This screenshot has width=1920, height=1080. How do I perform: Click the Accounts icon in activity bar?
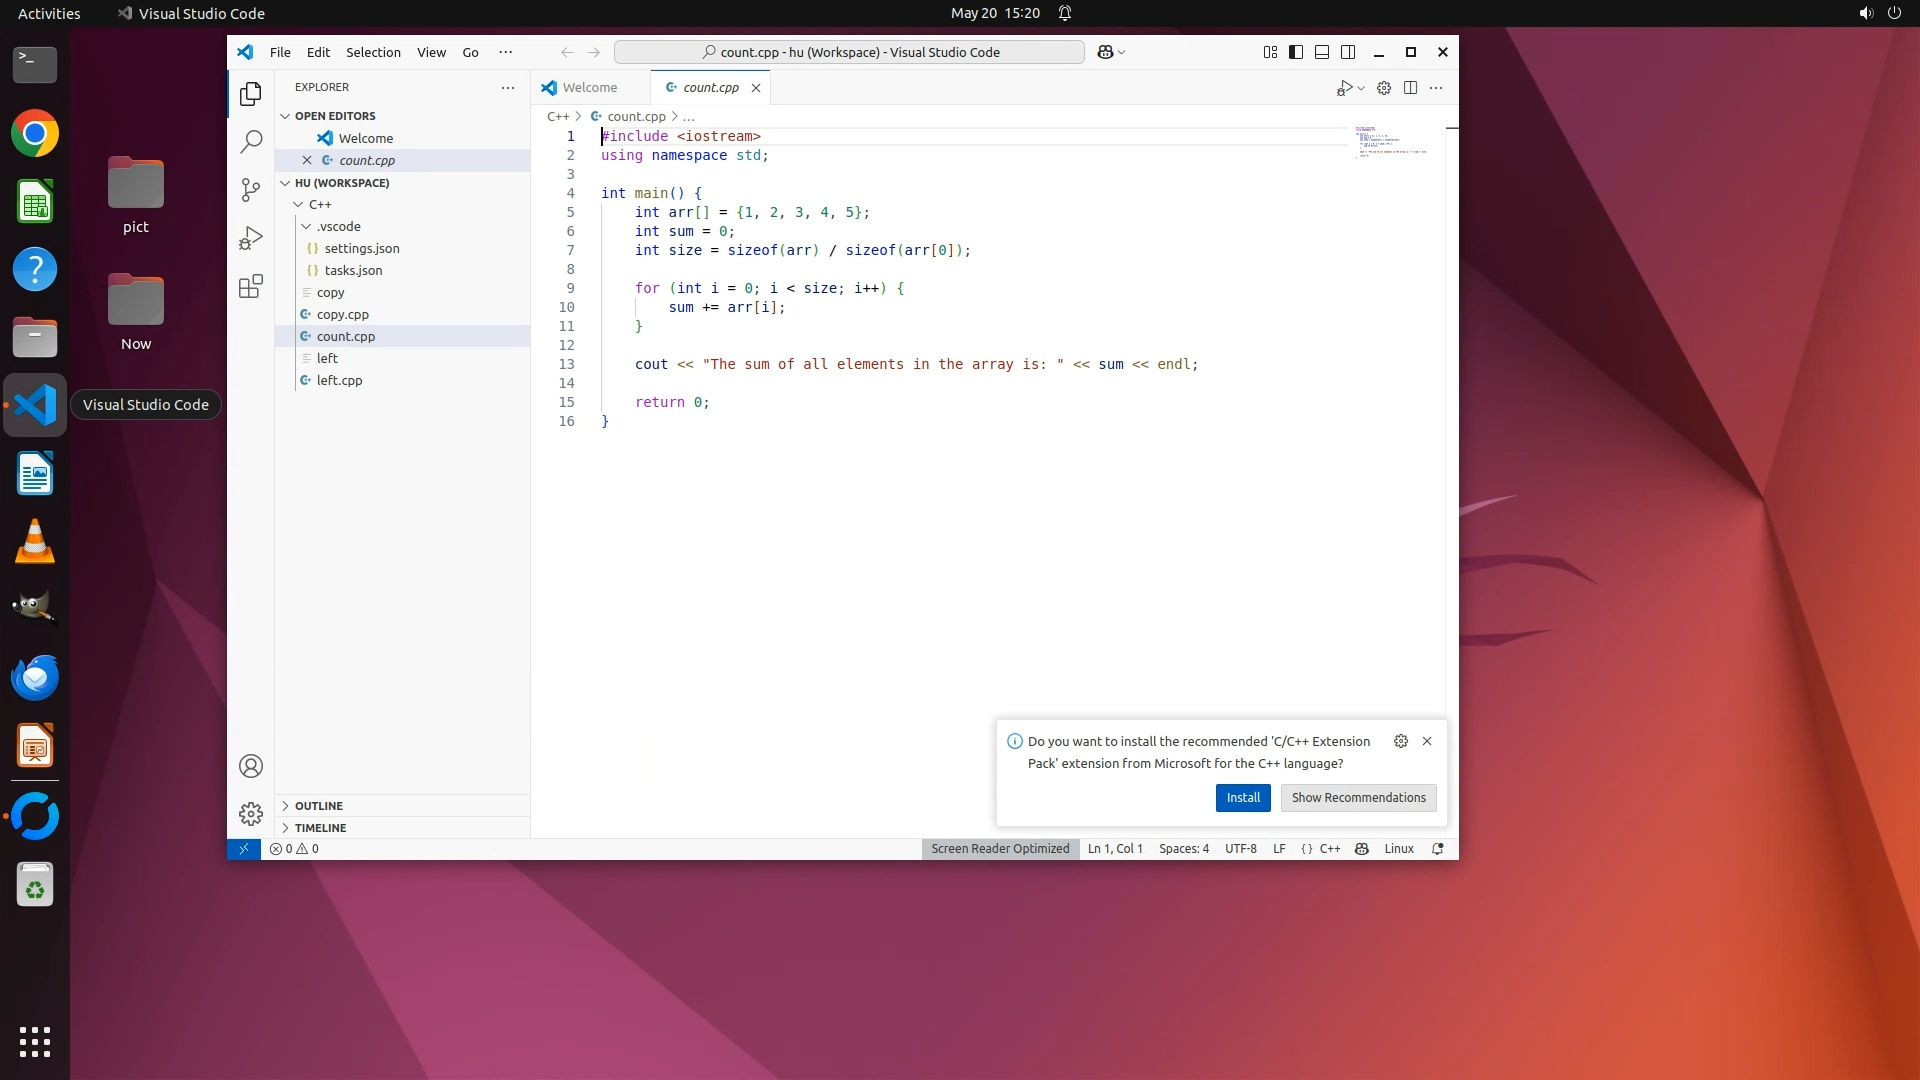tap(251, 766)
